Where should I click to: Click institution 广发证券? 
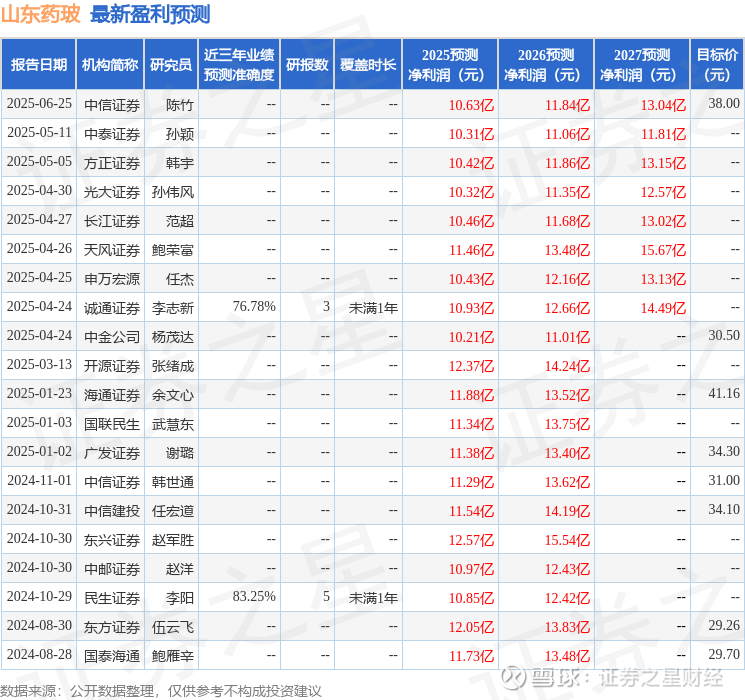tap(112, 453)
